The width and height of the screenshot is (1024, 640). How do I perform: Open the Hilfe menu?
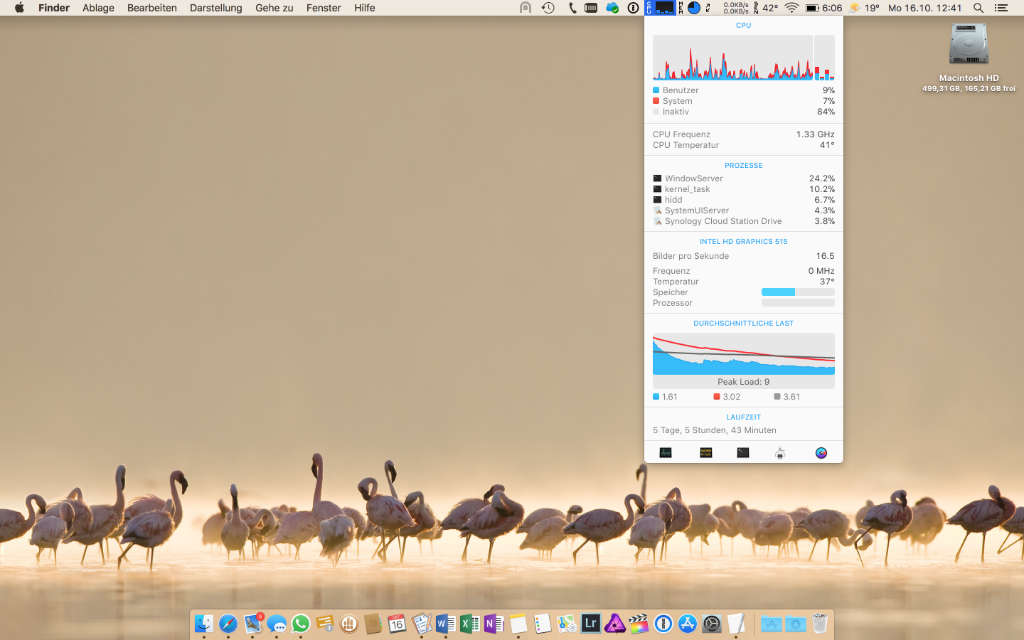coord(364,8)
